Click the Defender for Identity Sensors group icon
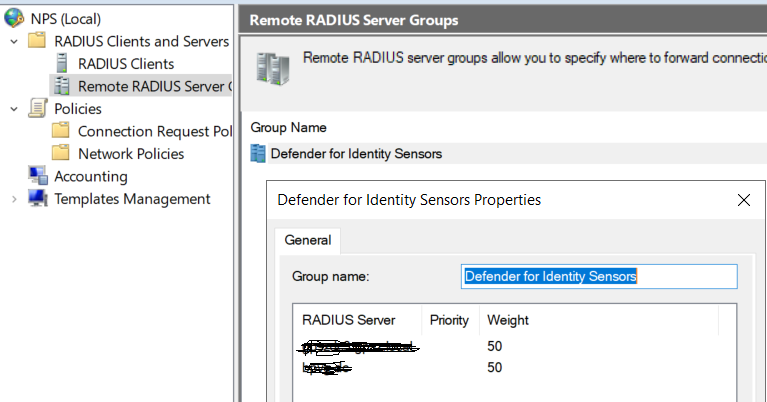Viewport: 767px width, 402px height. coord(258,153)
